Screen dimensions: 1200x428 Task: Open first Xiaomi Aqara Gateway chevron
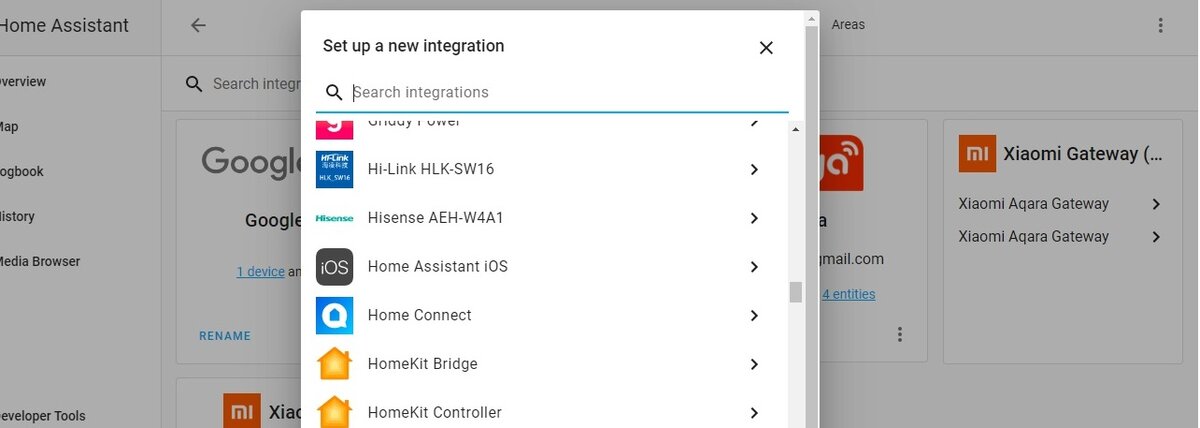(1156, 204)
